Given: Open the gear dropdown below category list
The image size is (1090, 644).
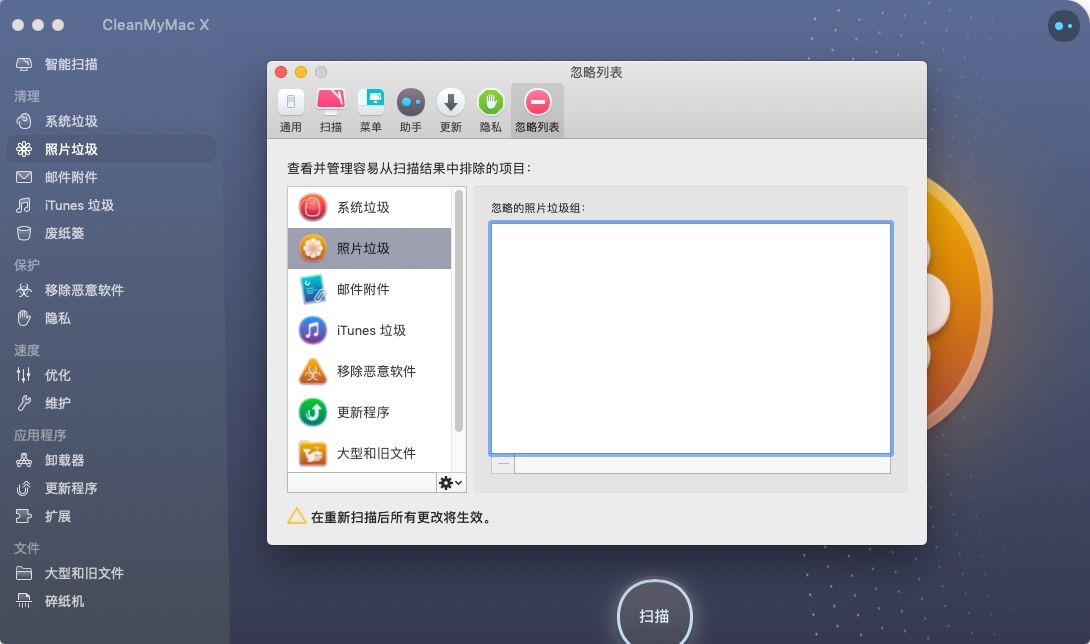Looking at the screenshot, I should pos(450,483).
